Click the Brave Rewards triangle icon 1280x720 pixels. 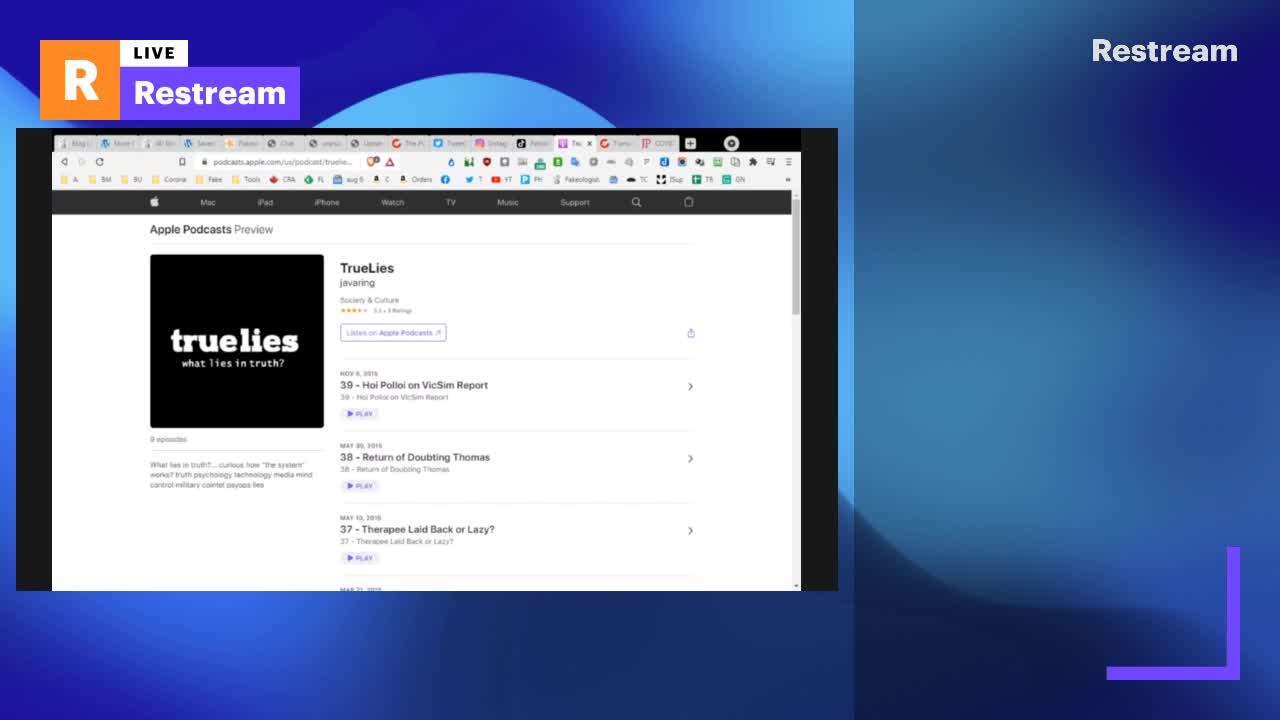[x=390, y=162]
